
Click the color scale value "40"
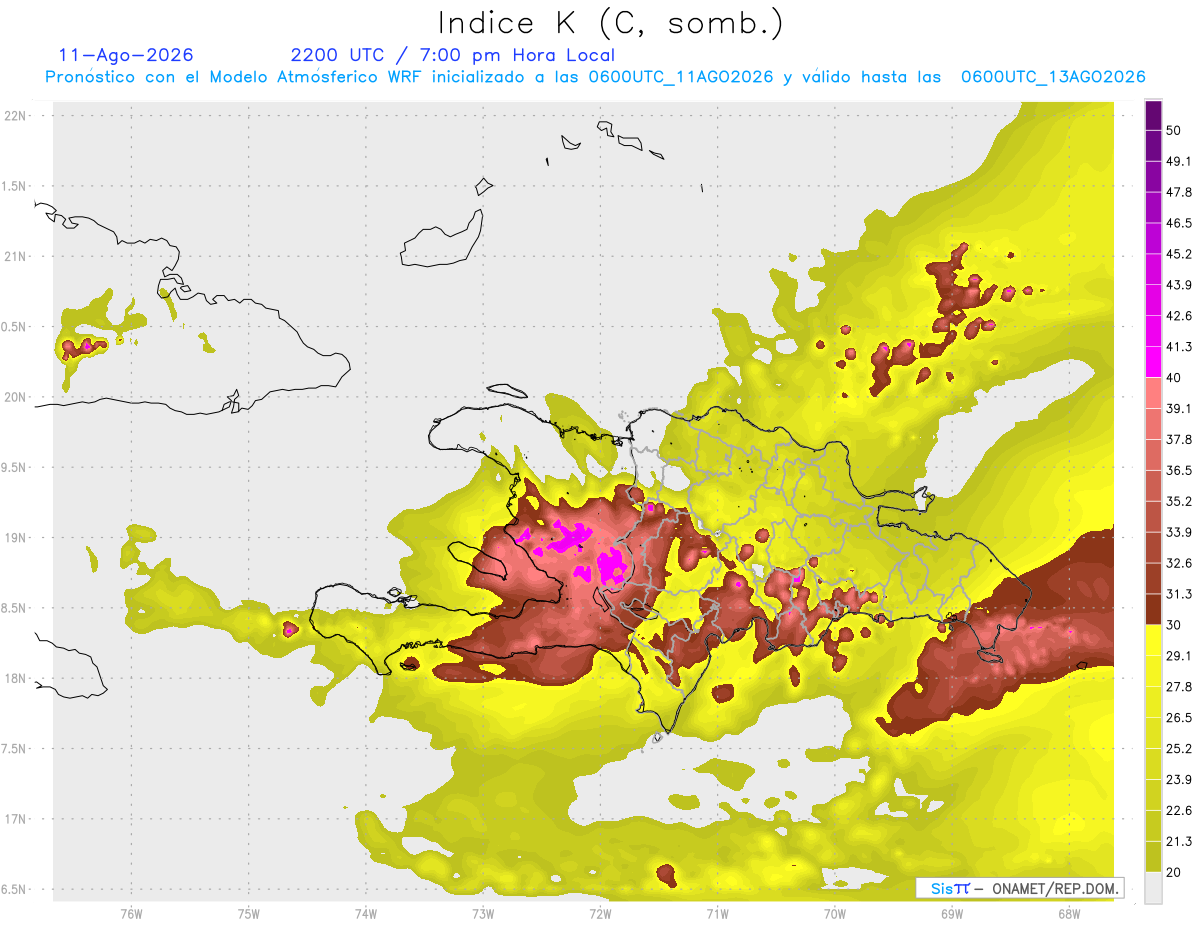point(1174,378)
